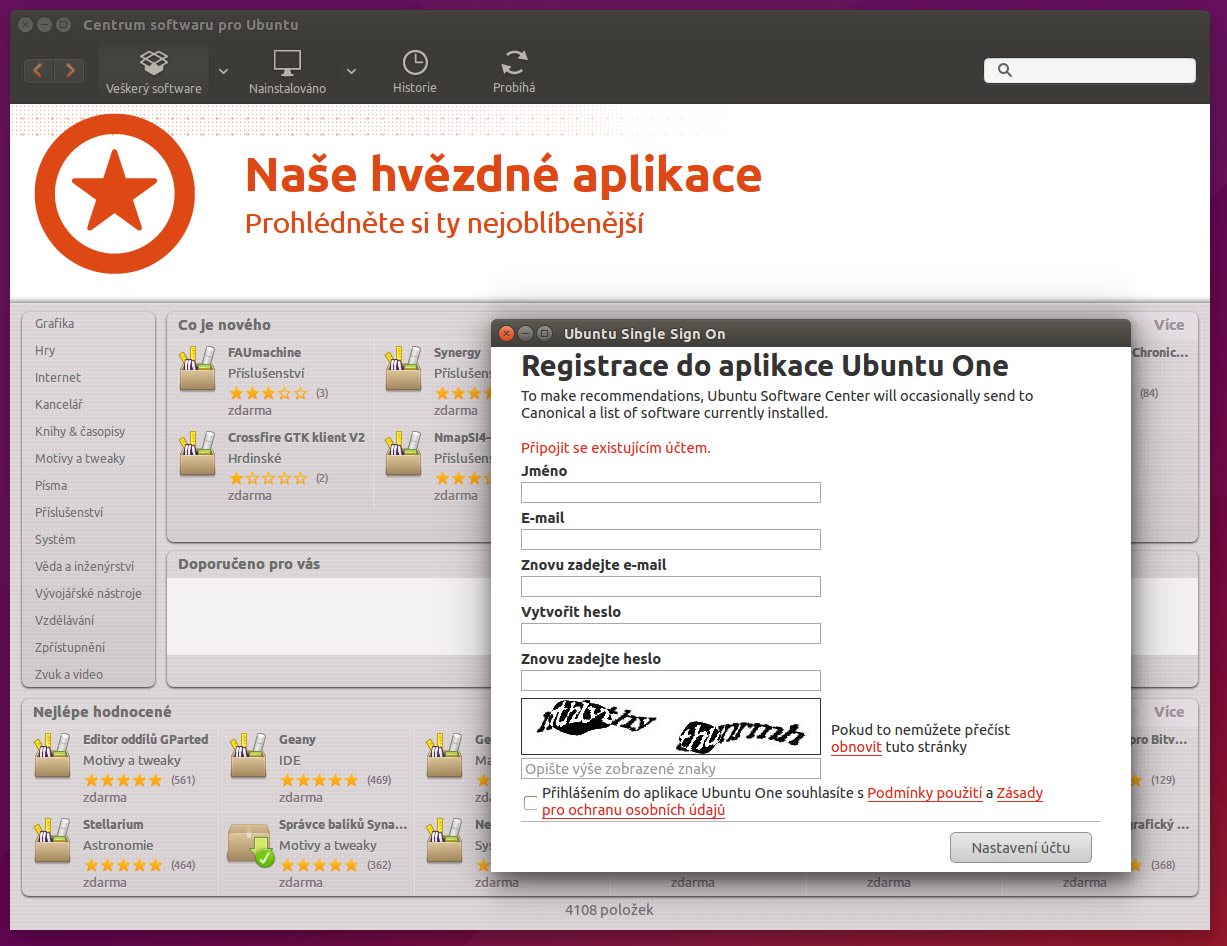
Task: Open the Příslušenství category in sidebar
Action: [69, 513]
